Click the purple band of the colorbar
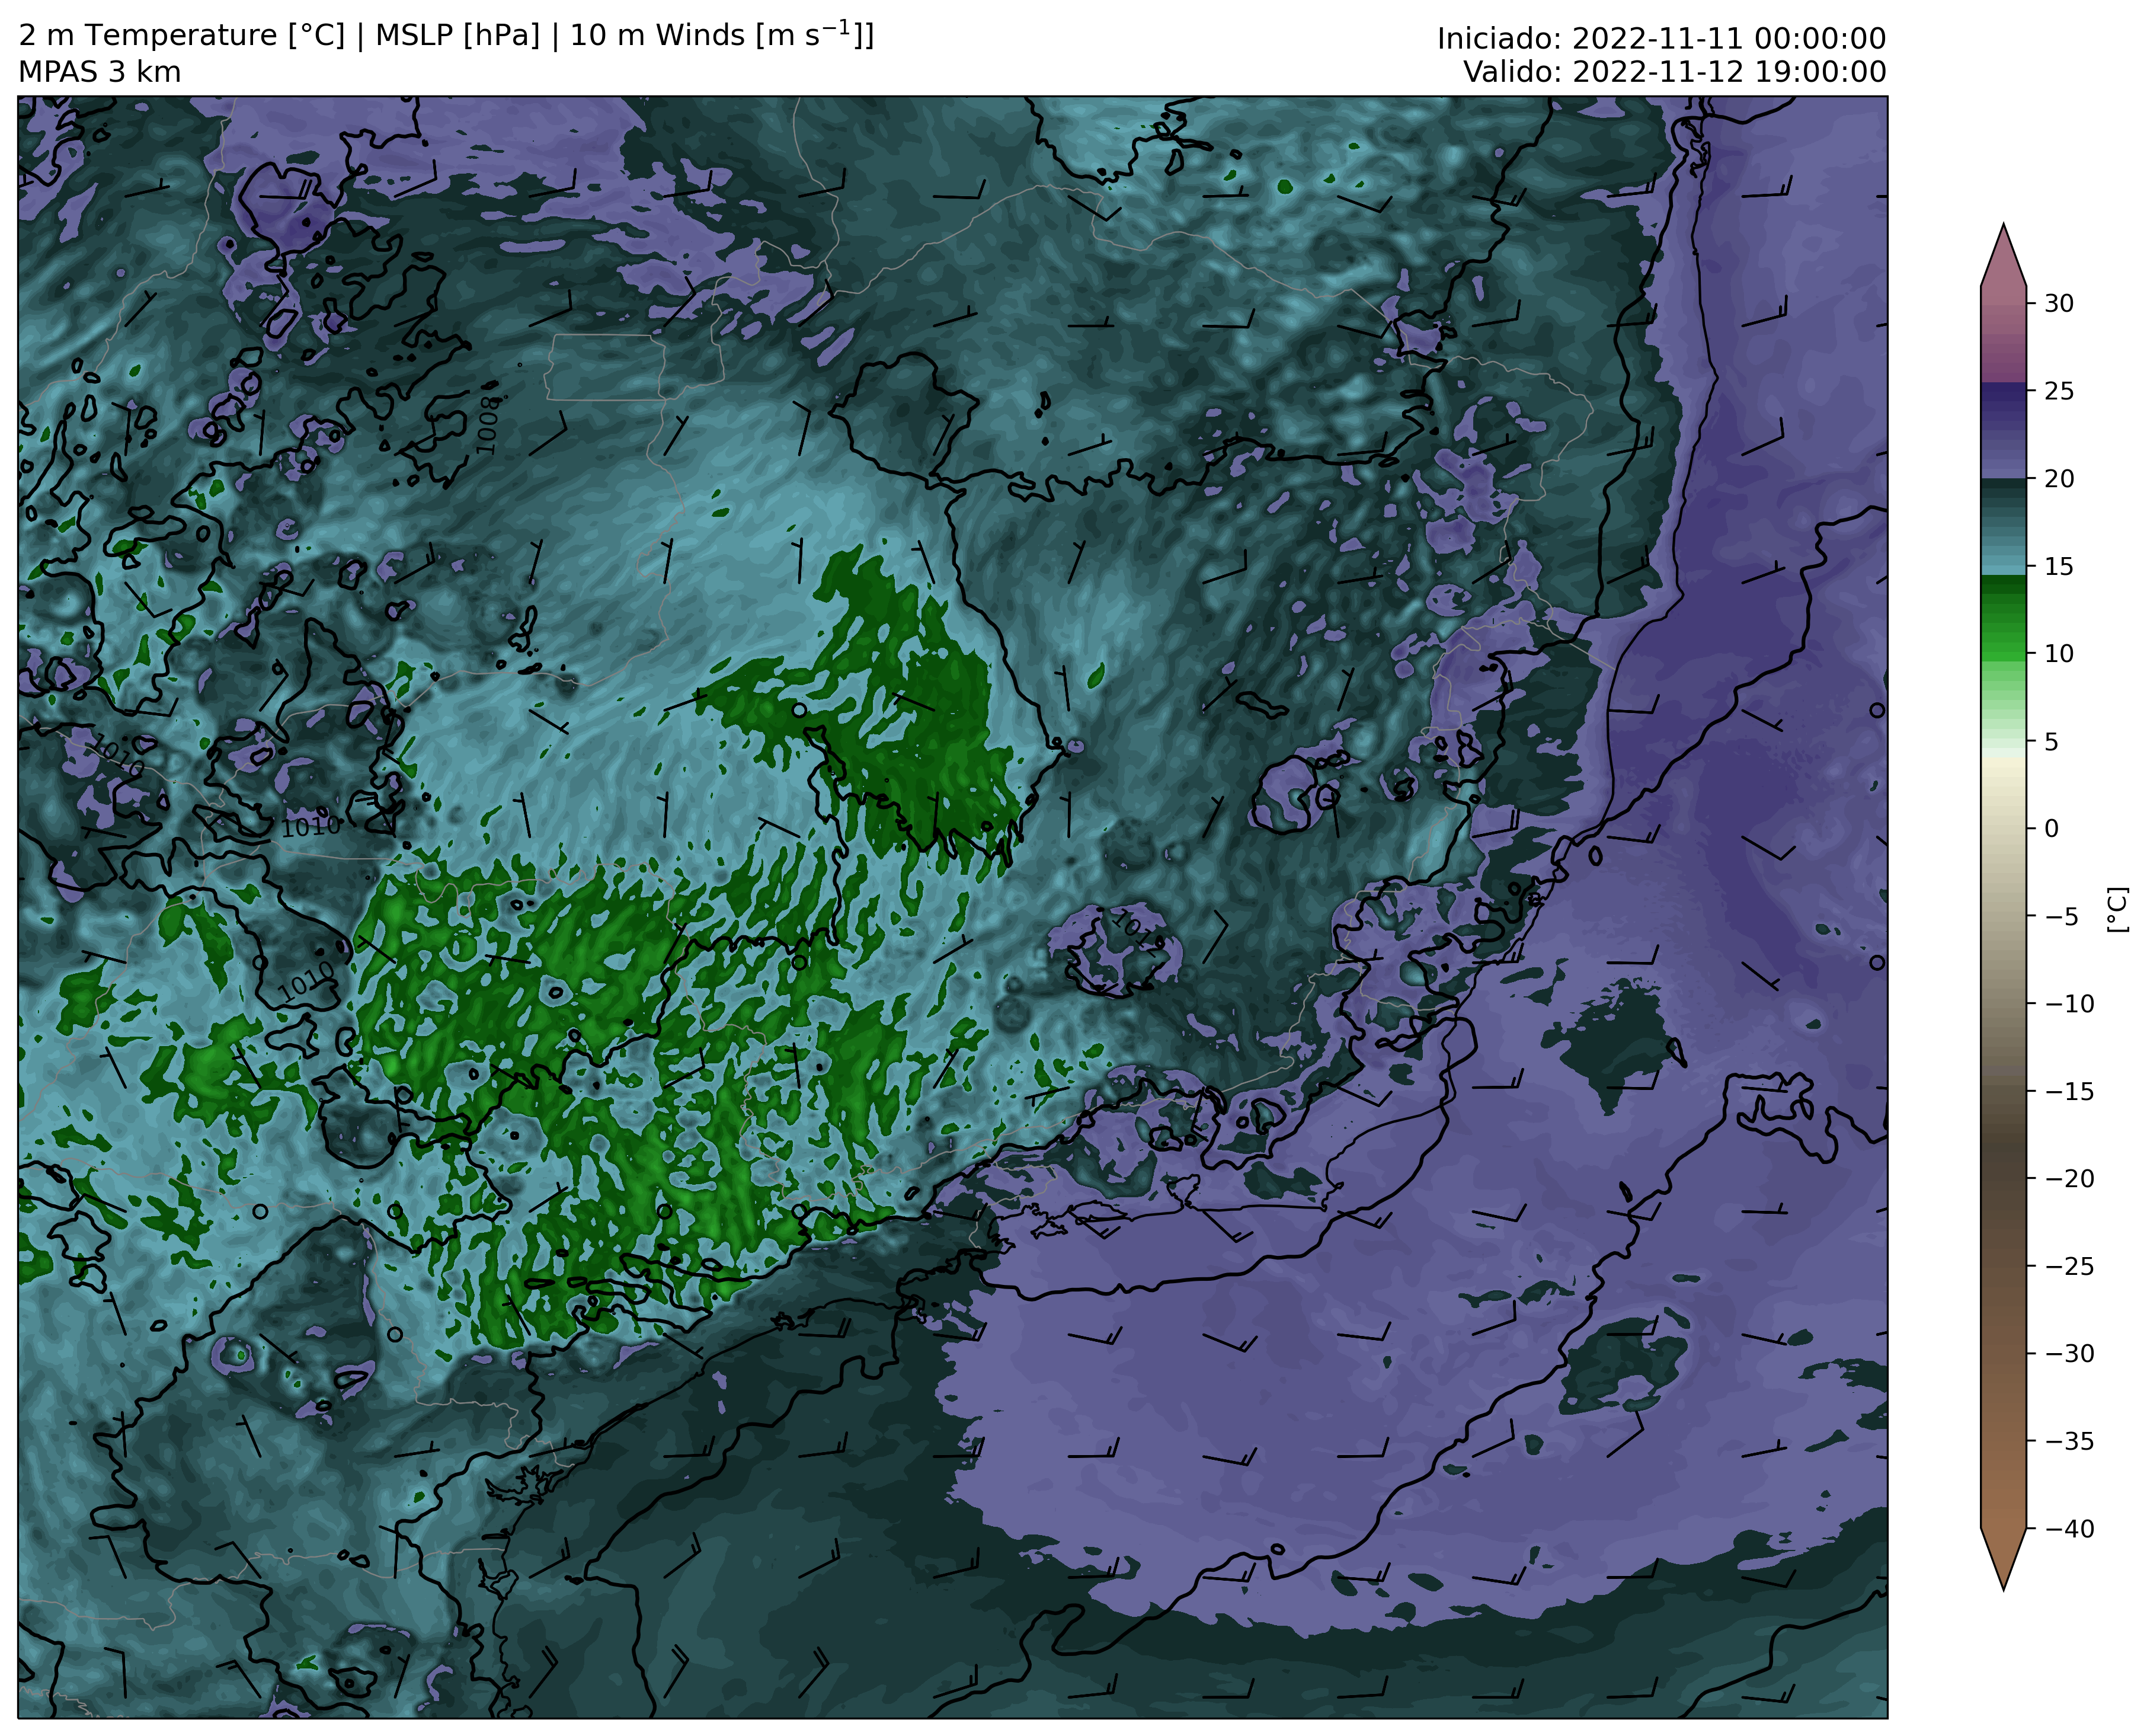Viewport: 2147px width, 1736px height. coord(2003,430)
